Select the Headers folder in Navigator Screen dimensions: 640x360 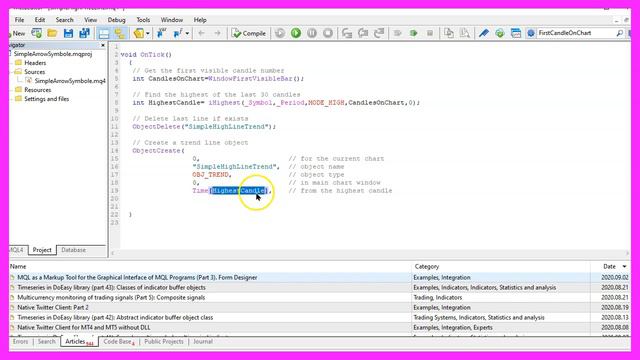point(35,63)
